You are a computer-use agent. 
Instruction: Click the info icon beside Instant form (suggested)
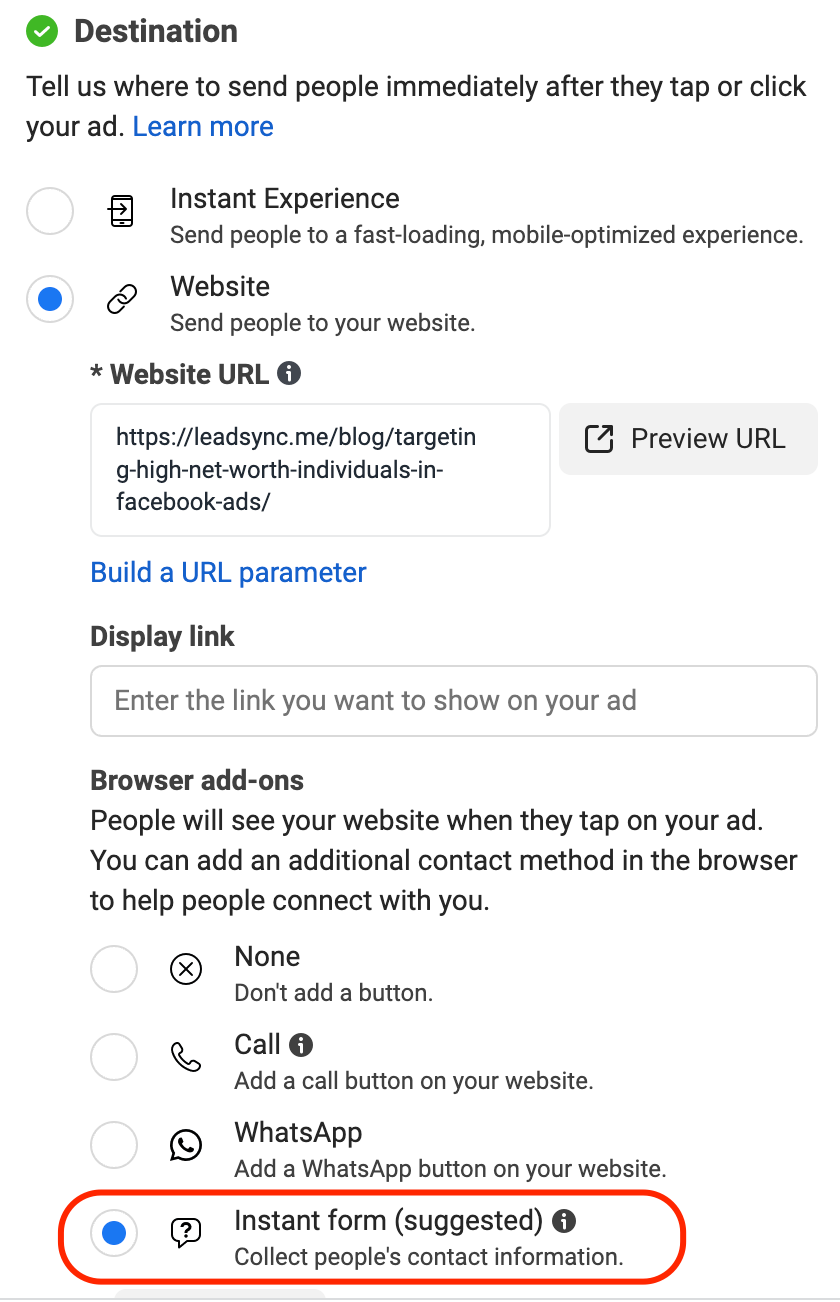565,1219
